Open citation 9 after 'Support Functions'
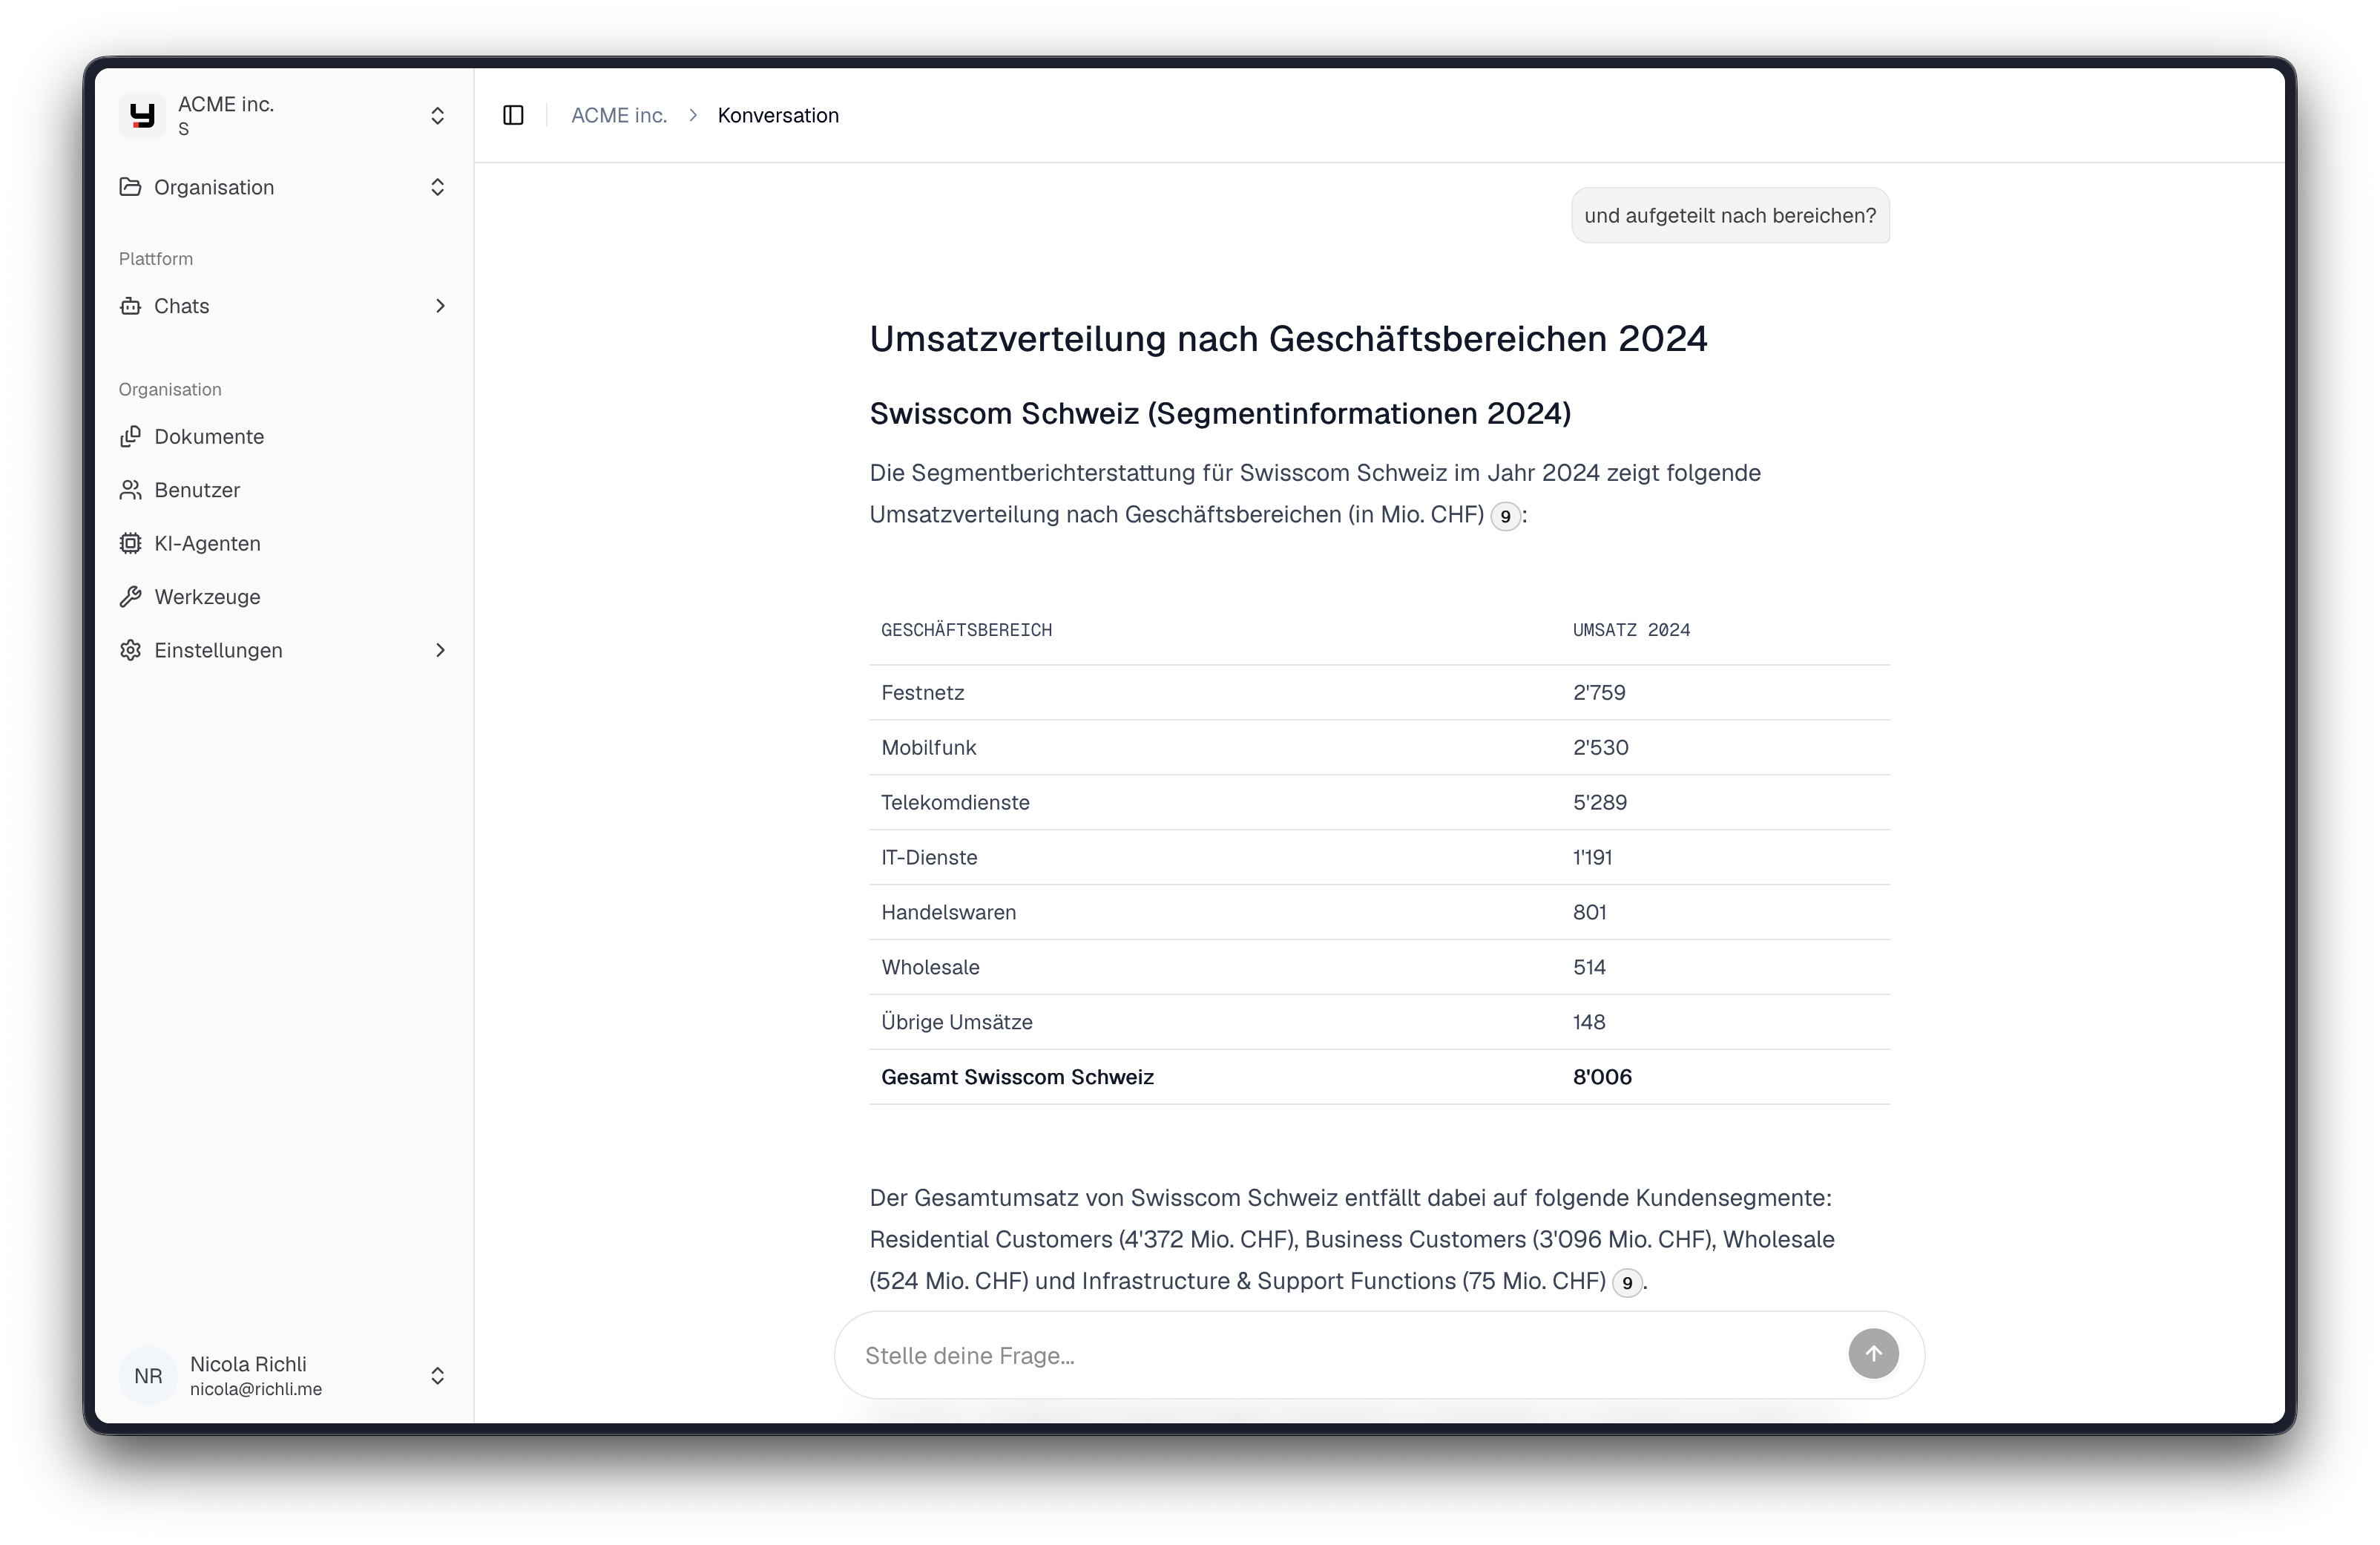2380x1545 pixels. click(1627, 1283)
